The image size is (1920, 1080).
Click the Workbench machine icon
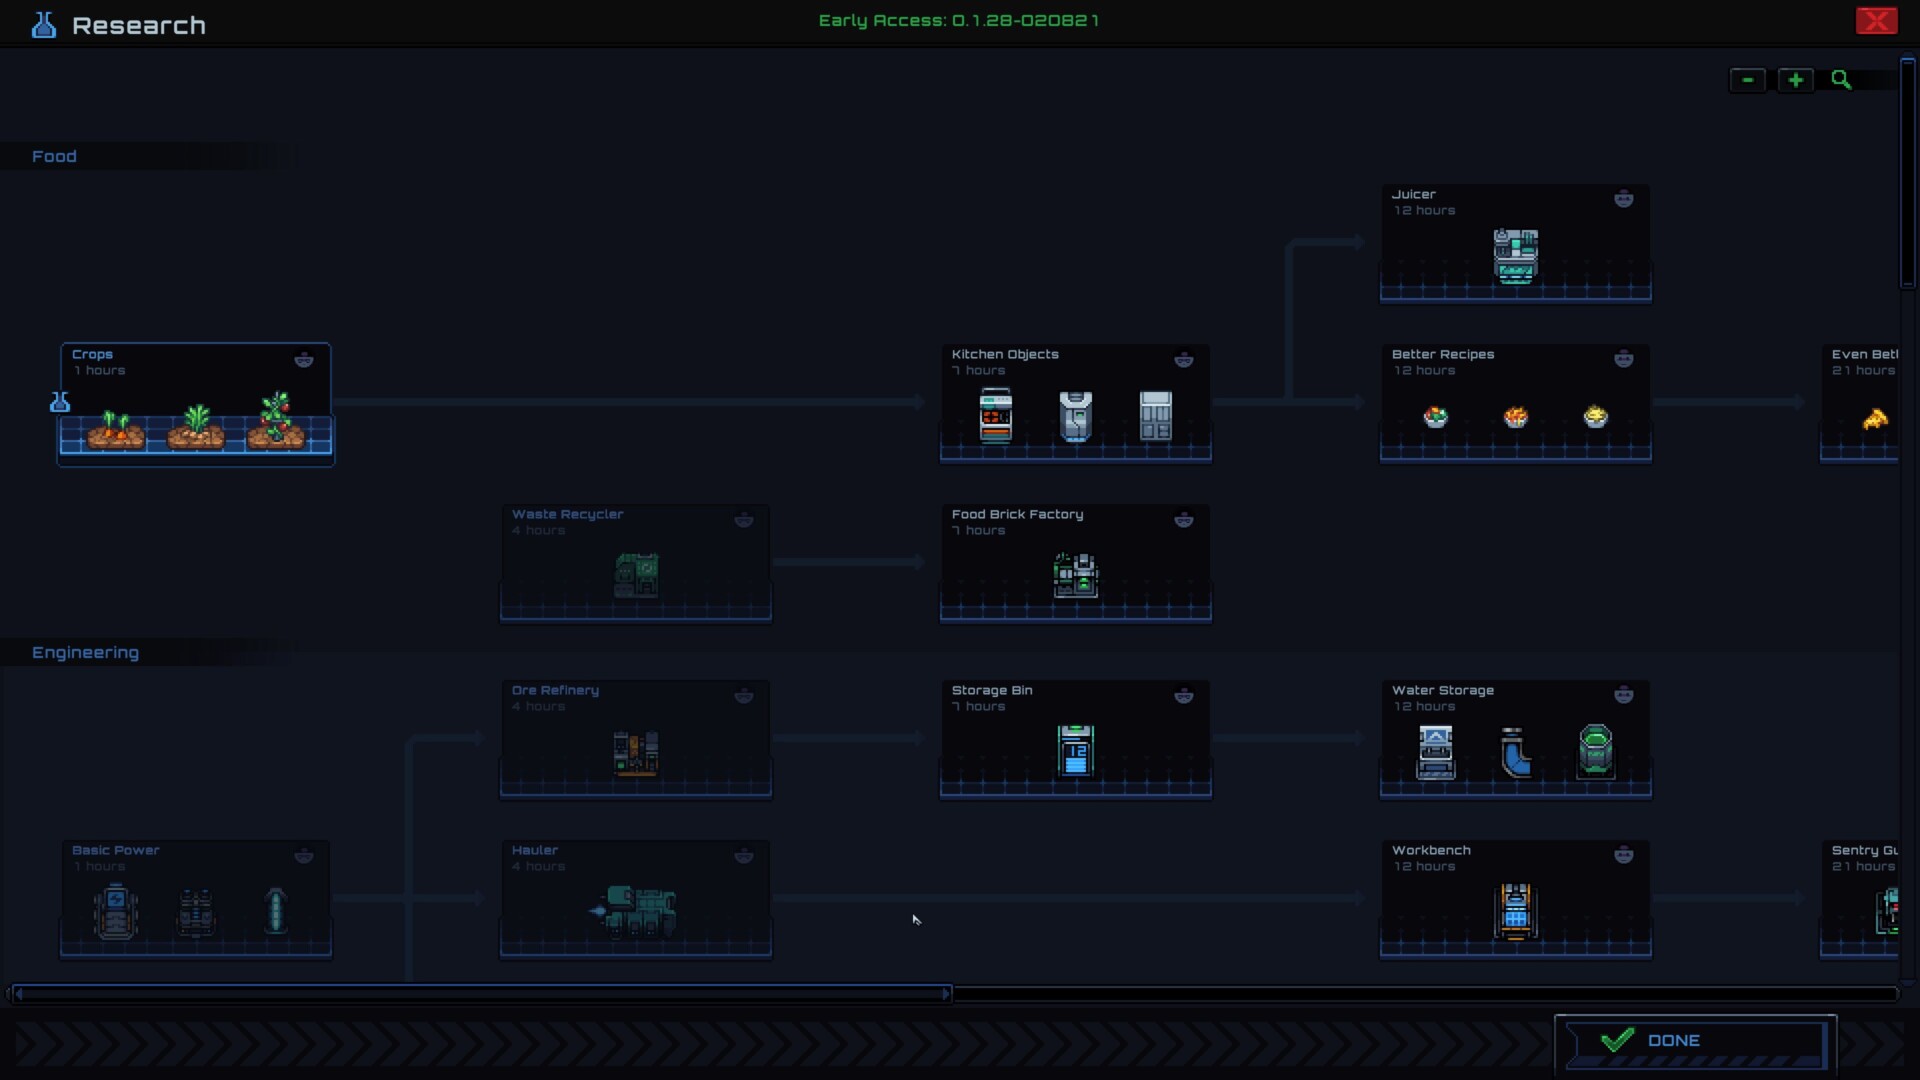[1515, 910]
